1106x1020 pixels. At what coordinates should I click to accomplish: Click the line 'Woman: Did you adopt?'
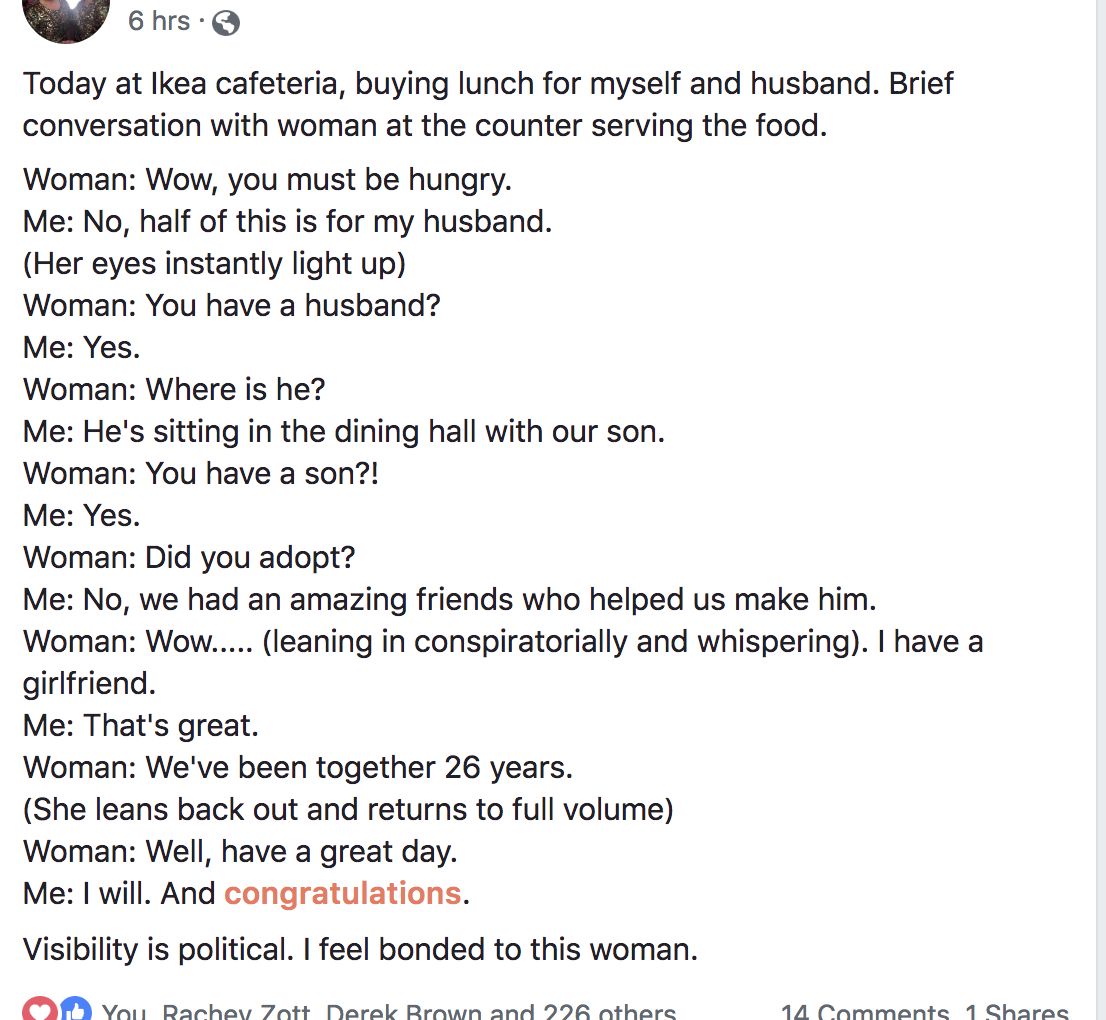pos(189,557)
